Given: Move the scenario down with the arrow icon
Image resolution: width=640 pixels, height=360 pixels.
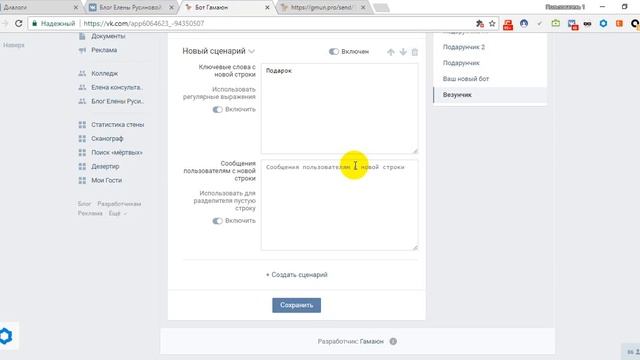Looking at the screenshot, I should pyautogui.click(x=403, y=52).
